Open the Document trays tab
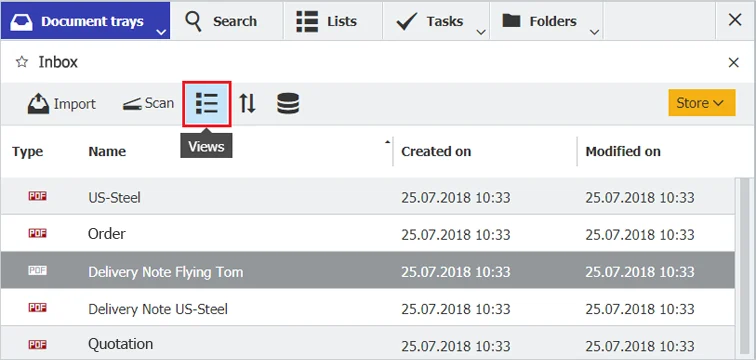Image resolution: width=756 pixels, height=360 pixels. coord(85,21)
